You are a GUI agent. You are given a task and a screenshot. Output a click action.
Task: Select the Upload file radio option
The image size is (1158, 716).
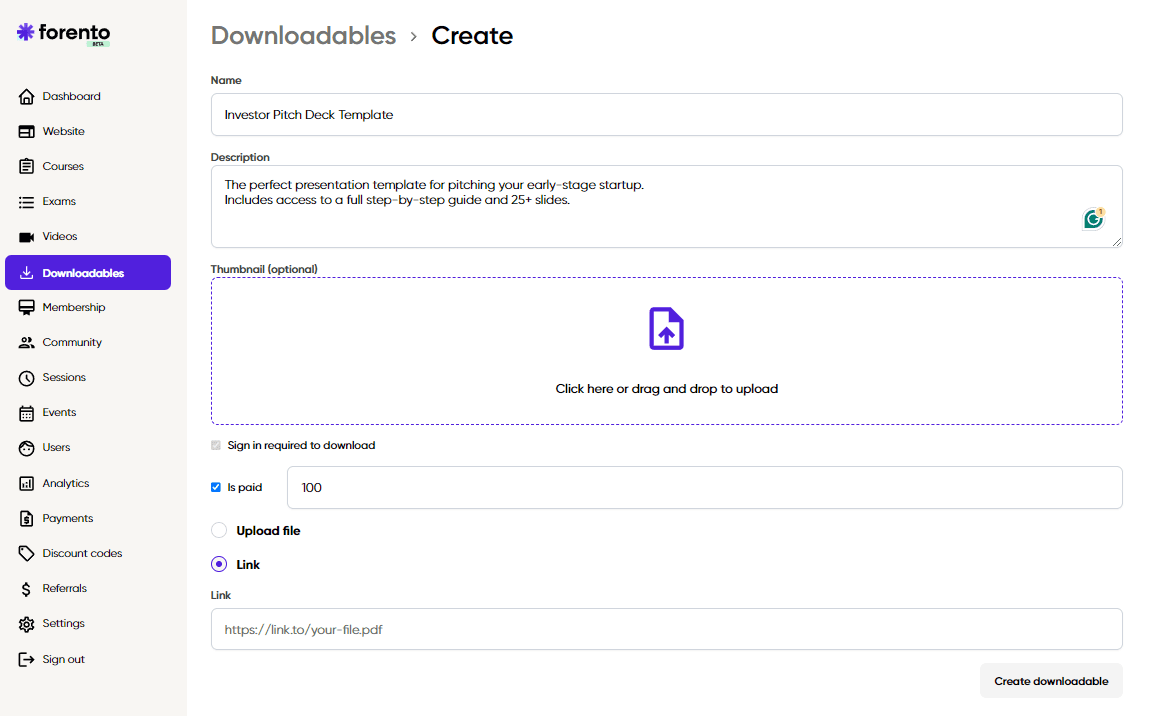pos(219,531)
